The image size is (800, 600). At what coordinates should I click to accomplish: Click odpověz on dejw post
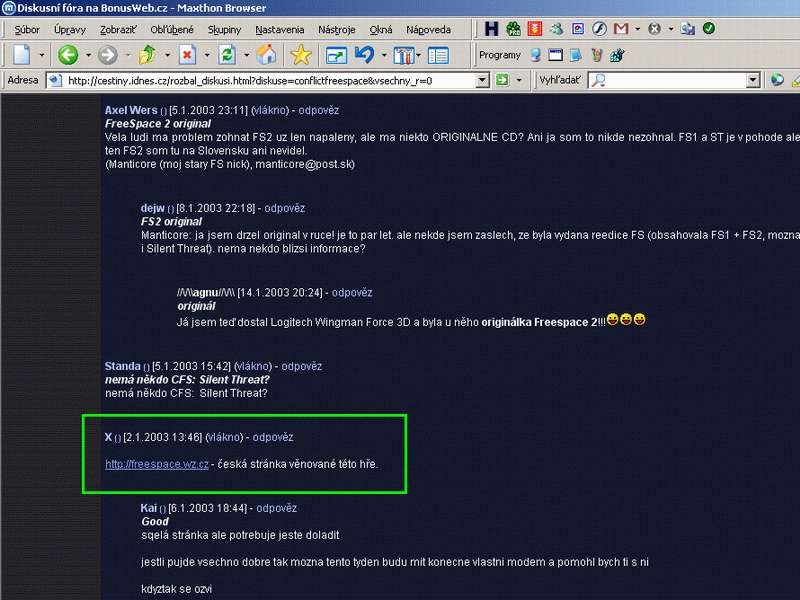click(x=285, y=208)
